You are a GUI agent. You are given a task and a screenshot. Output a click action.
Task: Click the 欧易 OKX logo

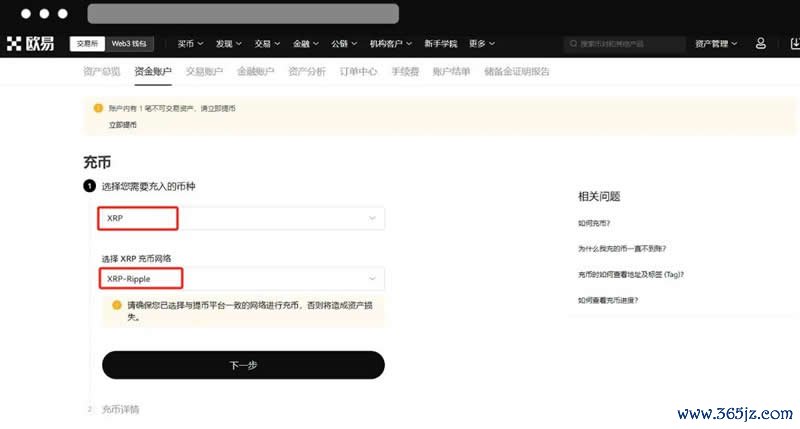pyautogui.click(x=31, y=43)
